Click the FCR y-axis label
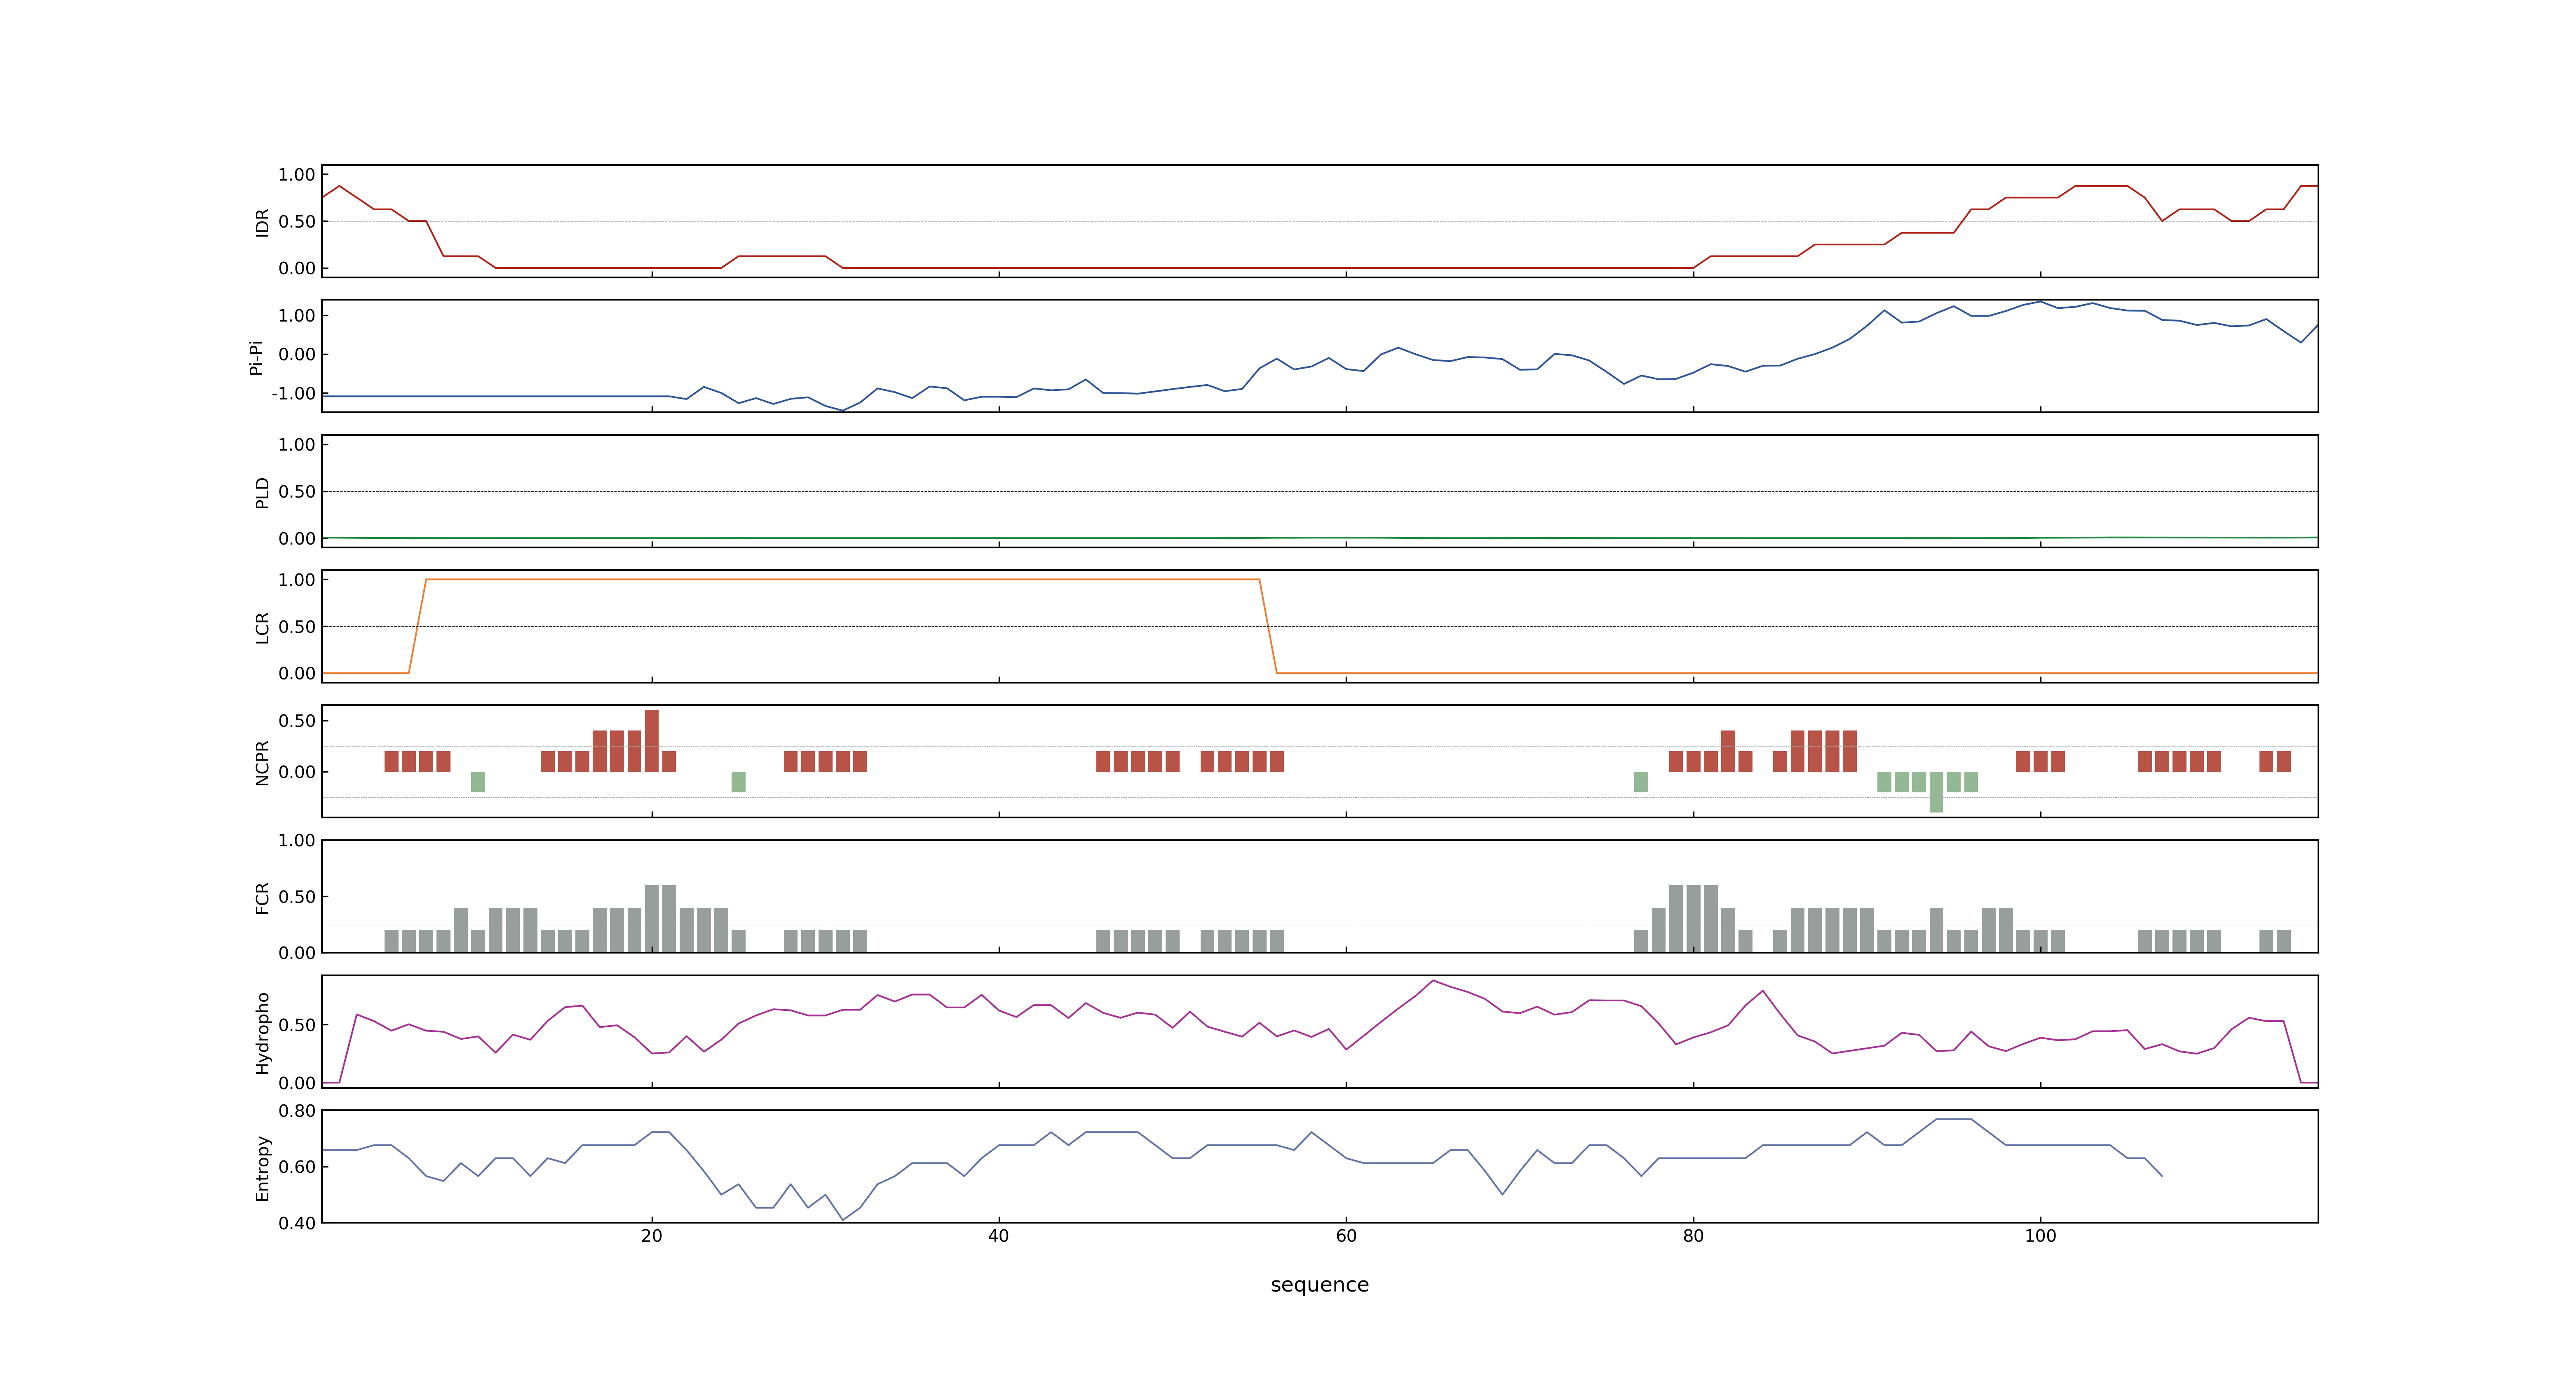The width and height of the screenshot is (2576, 1374). [x=262, y=897]
